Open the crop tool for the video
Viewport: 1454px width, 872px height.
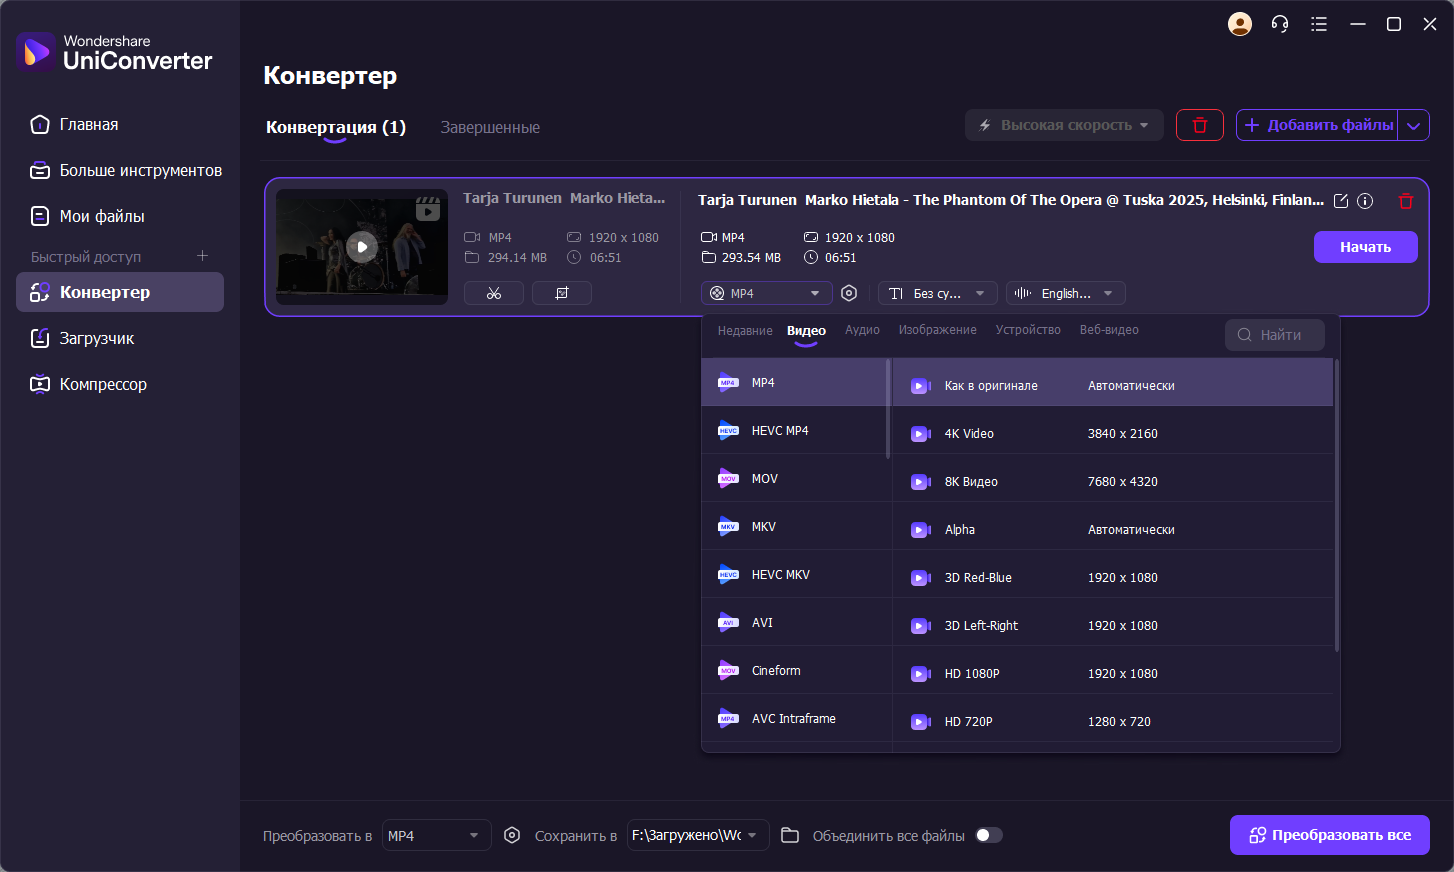click(562, 293)
